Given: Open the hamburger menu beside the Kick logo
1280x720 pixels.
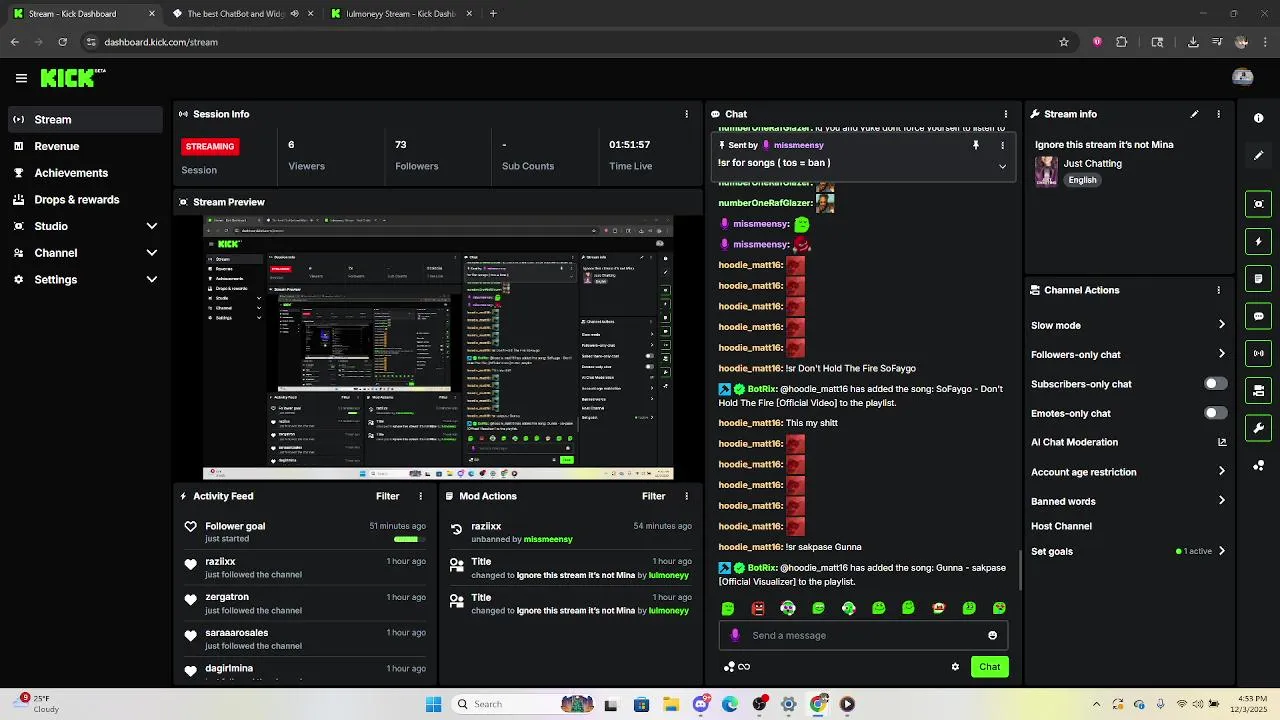Looking at the screenshot, I should (21, 78).
